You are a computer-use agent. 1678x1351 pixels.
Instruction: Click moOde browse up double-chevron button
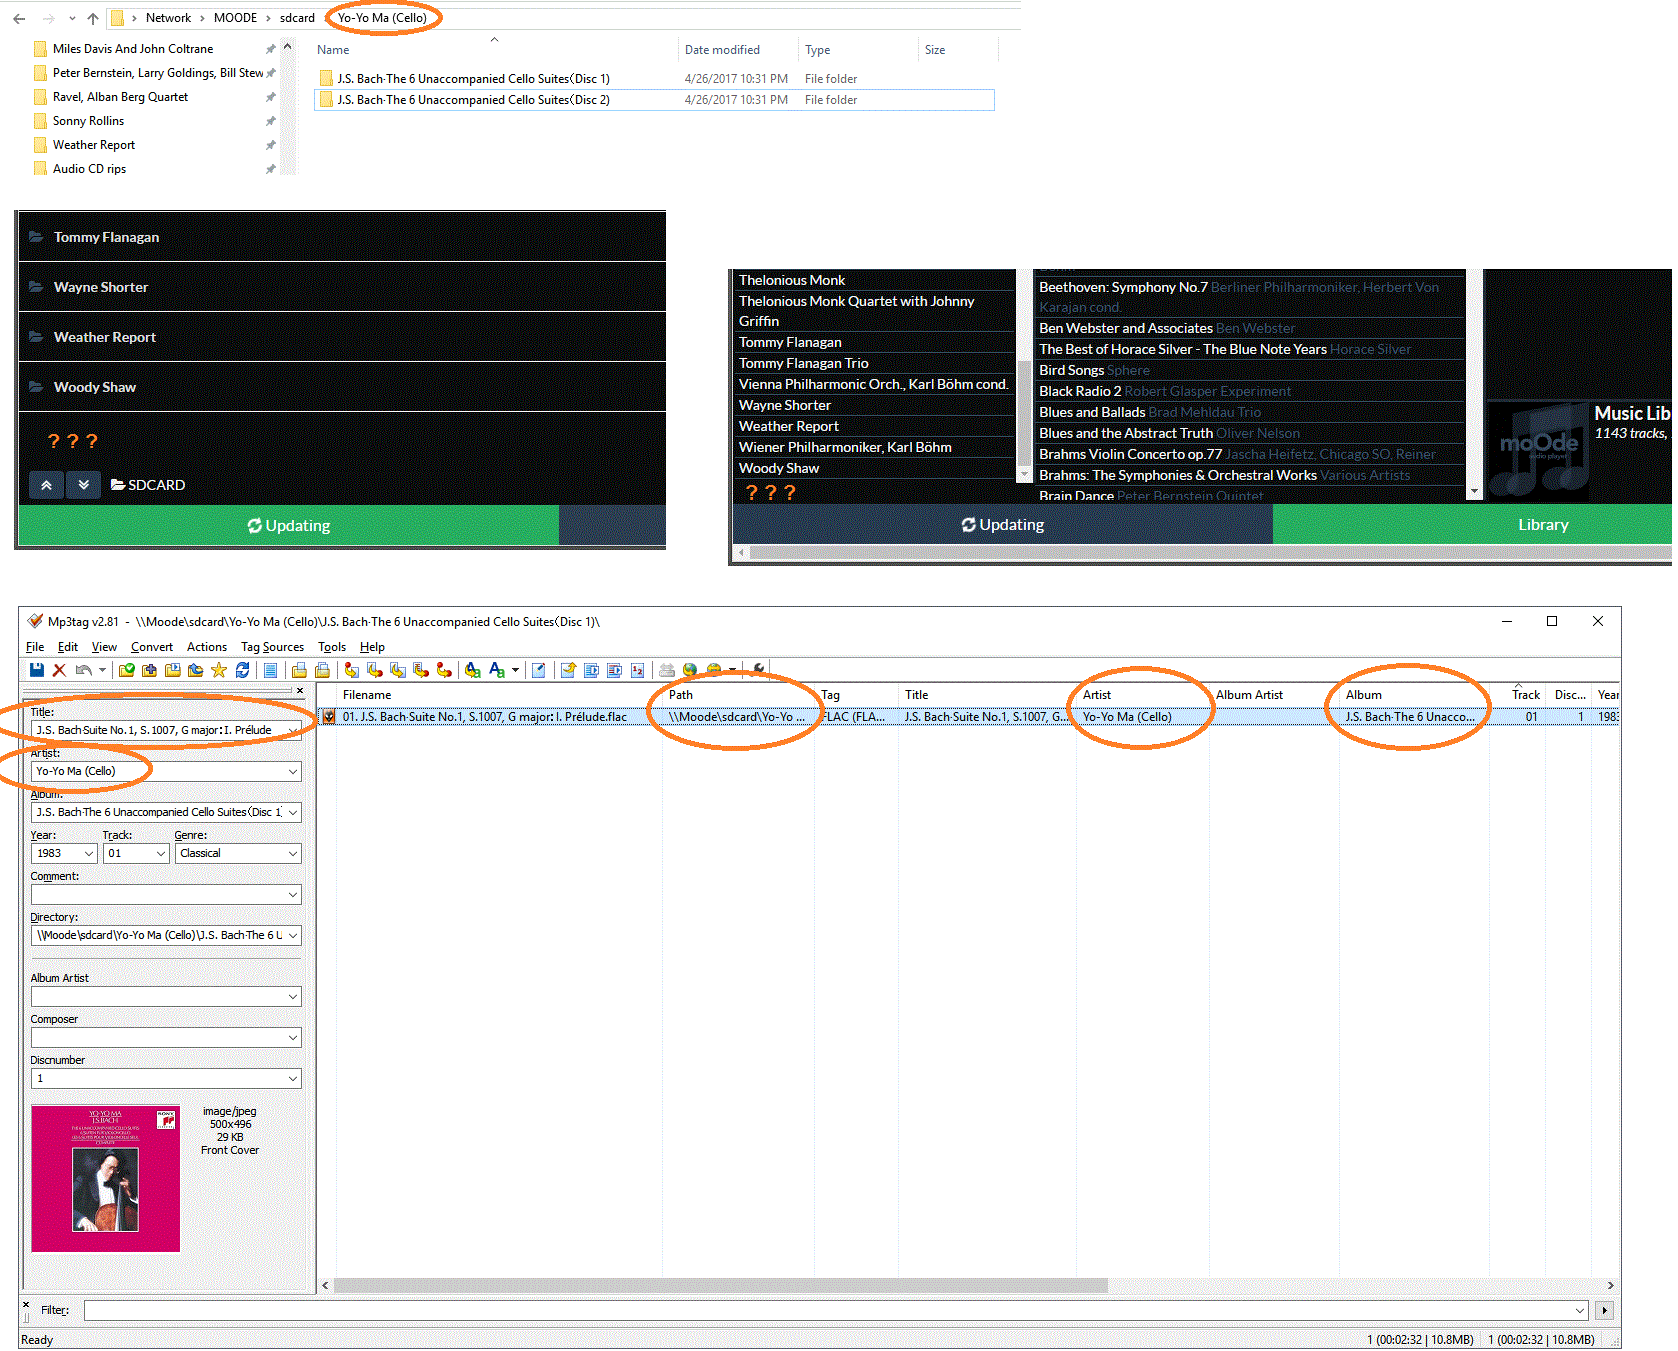[46, 485]
